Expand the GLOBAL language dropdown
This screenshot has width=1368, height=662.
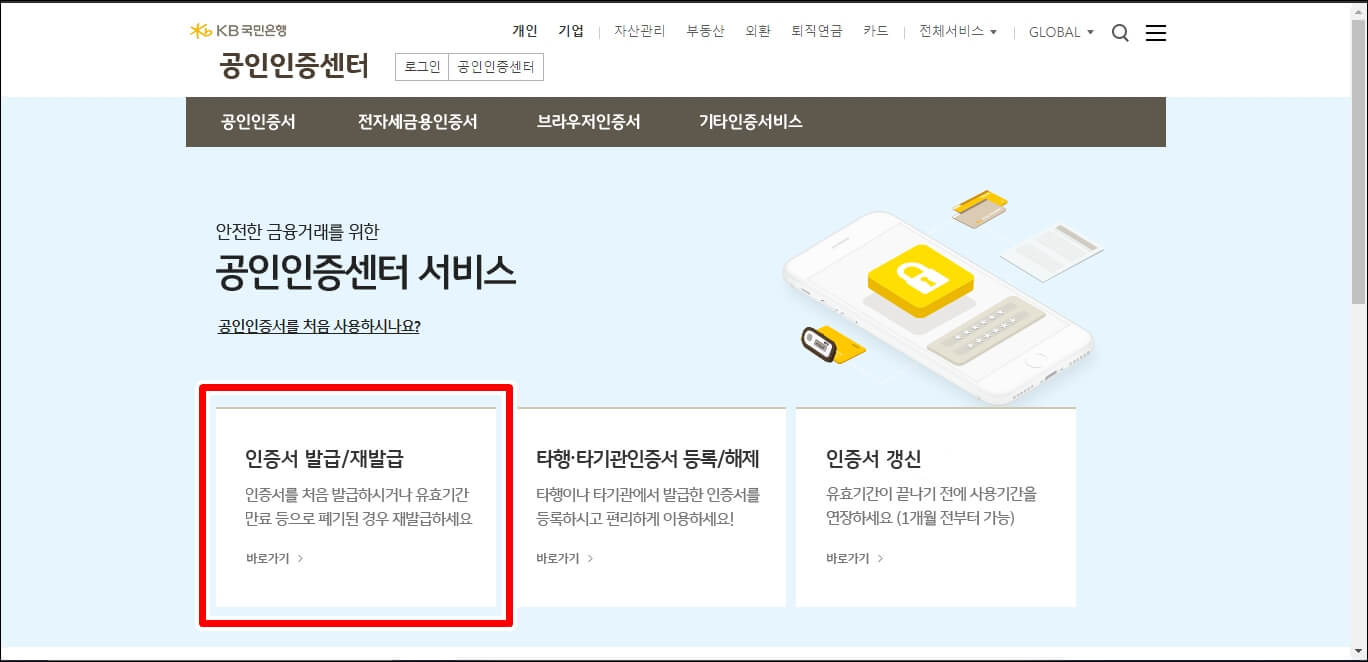coord(1061,32)
